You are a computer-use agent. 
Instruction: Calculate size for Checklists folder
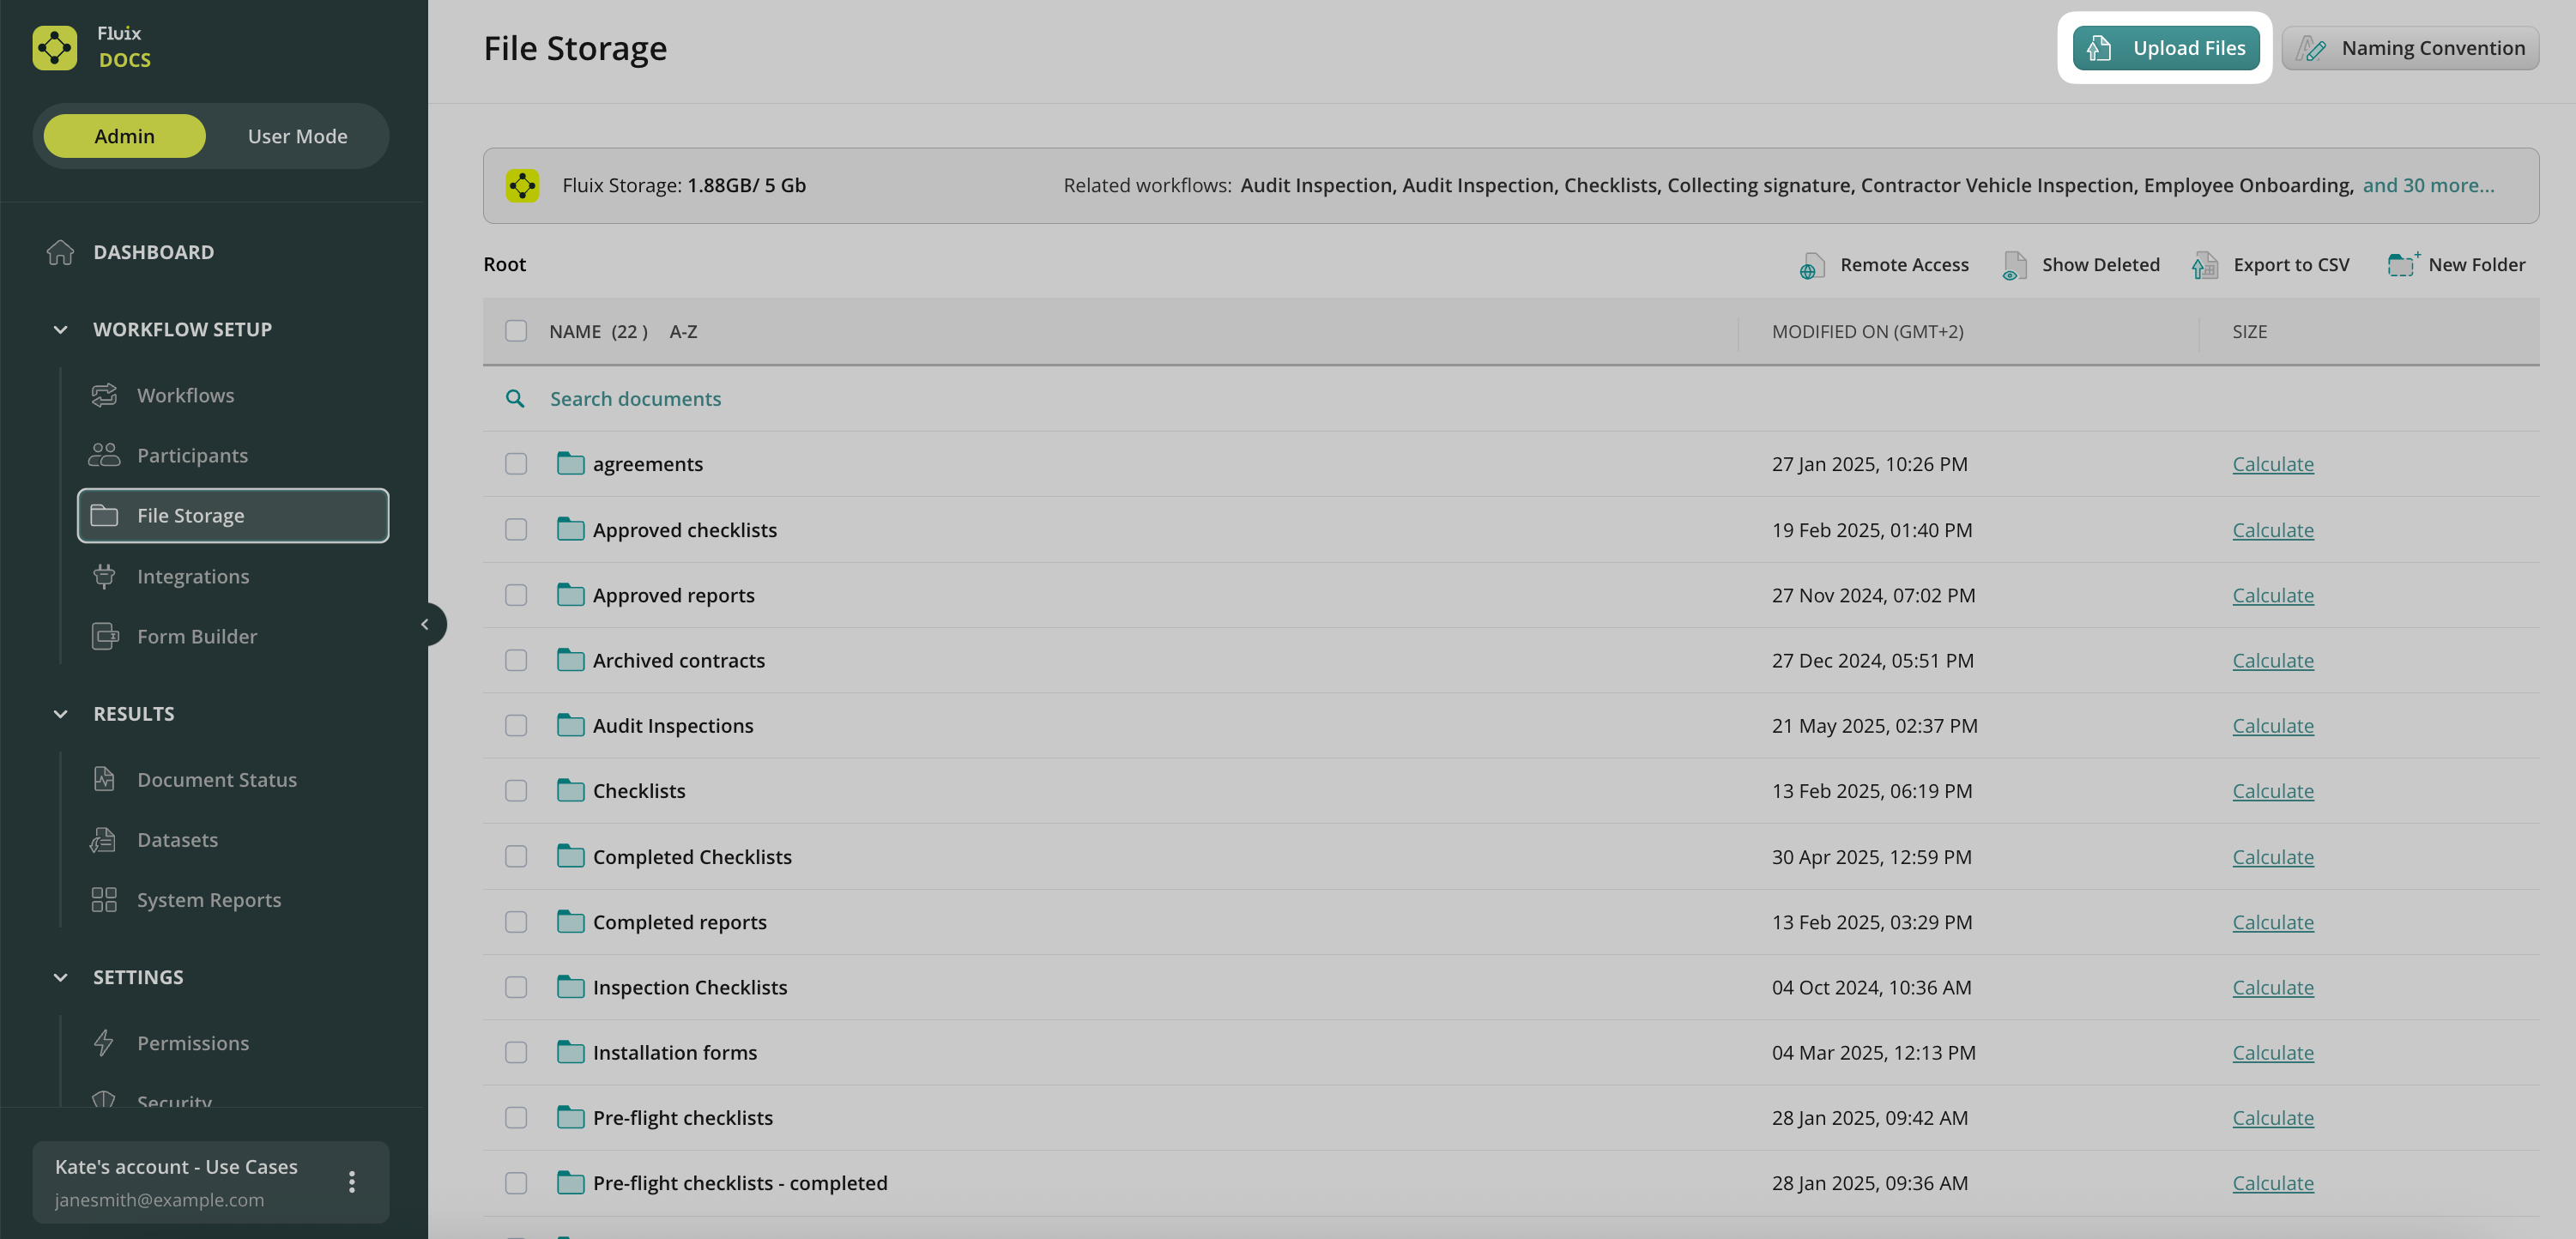point(2272,791)
